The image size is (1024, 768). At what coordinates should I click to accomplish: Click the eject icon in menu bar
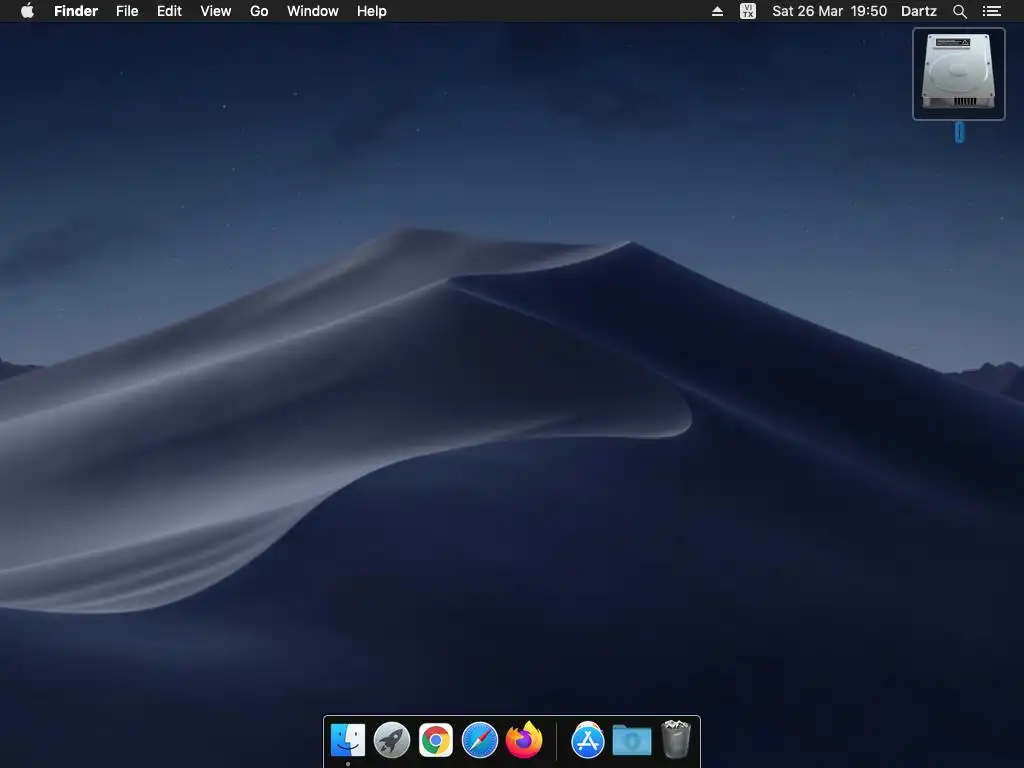[717, 11]
